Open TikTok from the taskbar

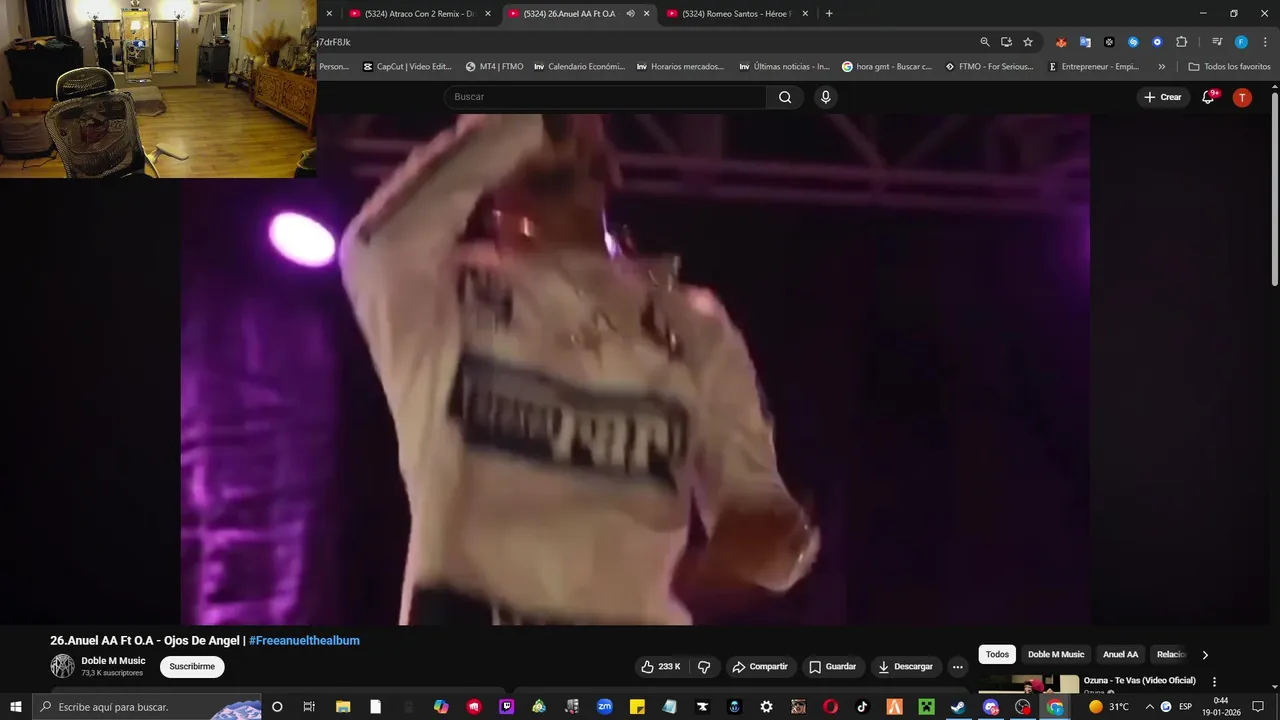862,707
